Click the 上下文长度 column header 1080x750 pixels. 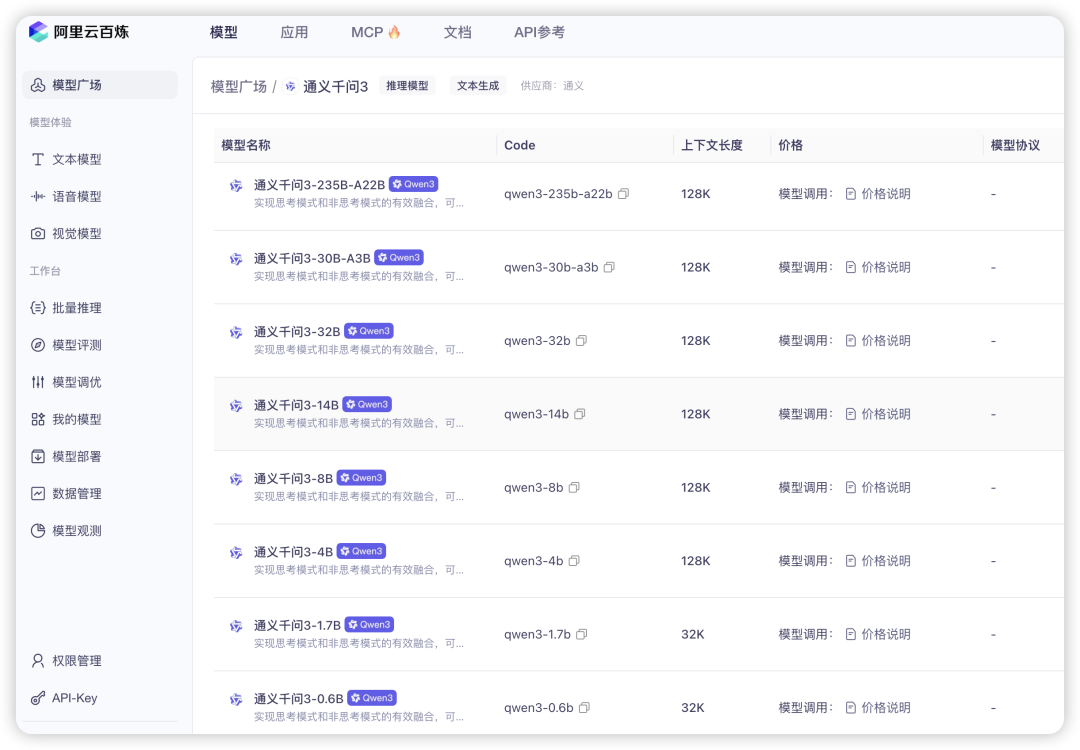(x=712, y=145)
